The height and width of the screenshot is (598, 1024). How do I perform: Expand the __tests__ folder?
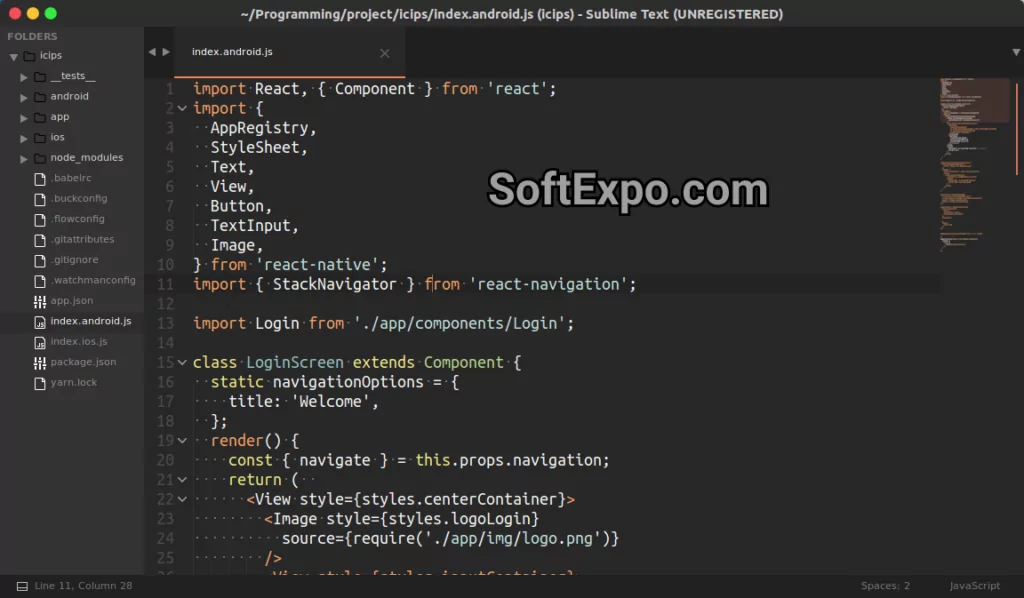[x=23, y=75]
